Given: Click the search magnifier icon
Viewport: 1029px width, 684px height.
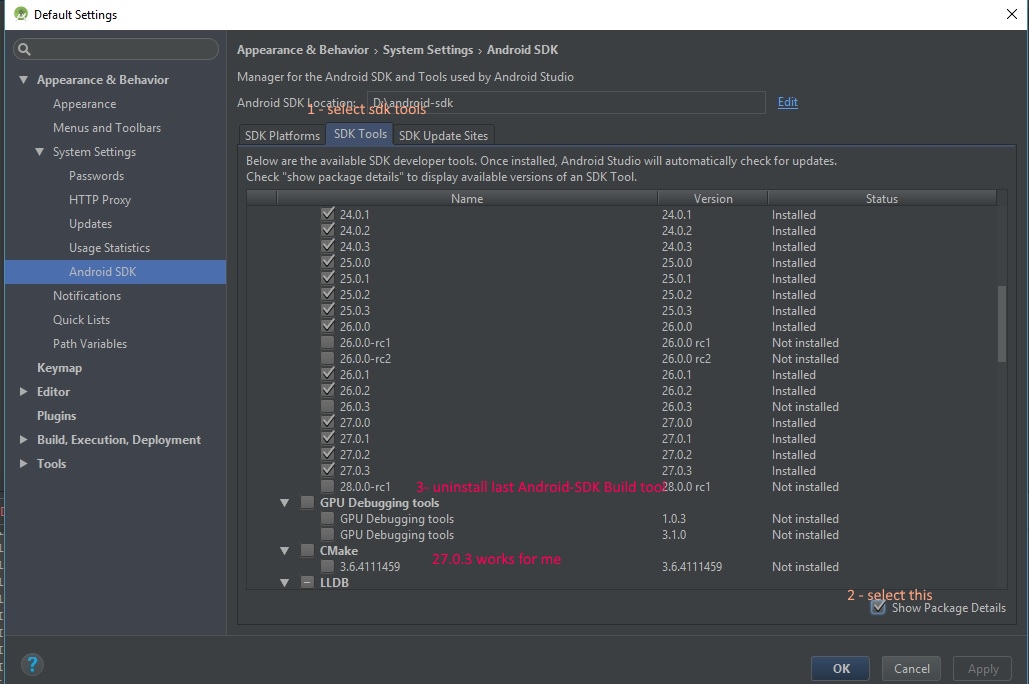Looking at the screenshot, I should [24, 49].
